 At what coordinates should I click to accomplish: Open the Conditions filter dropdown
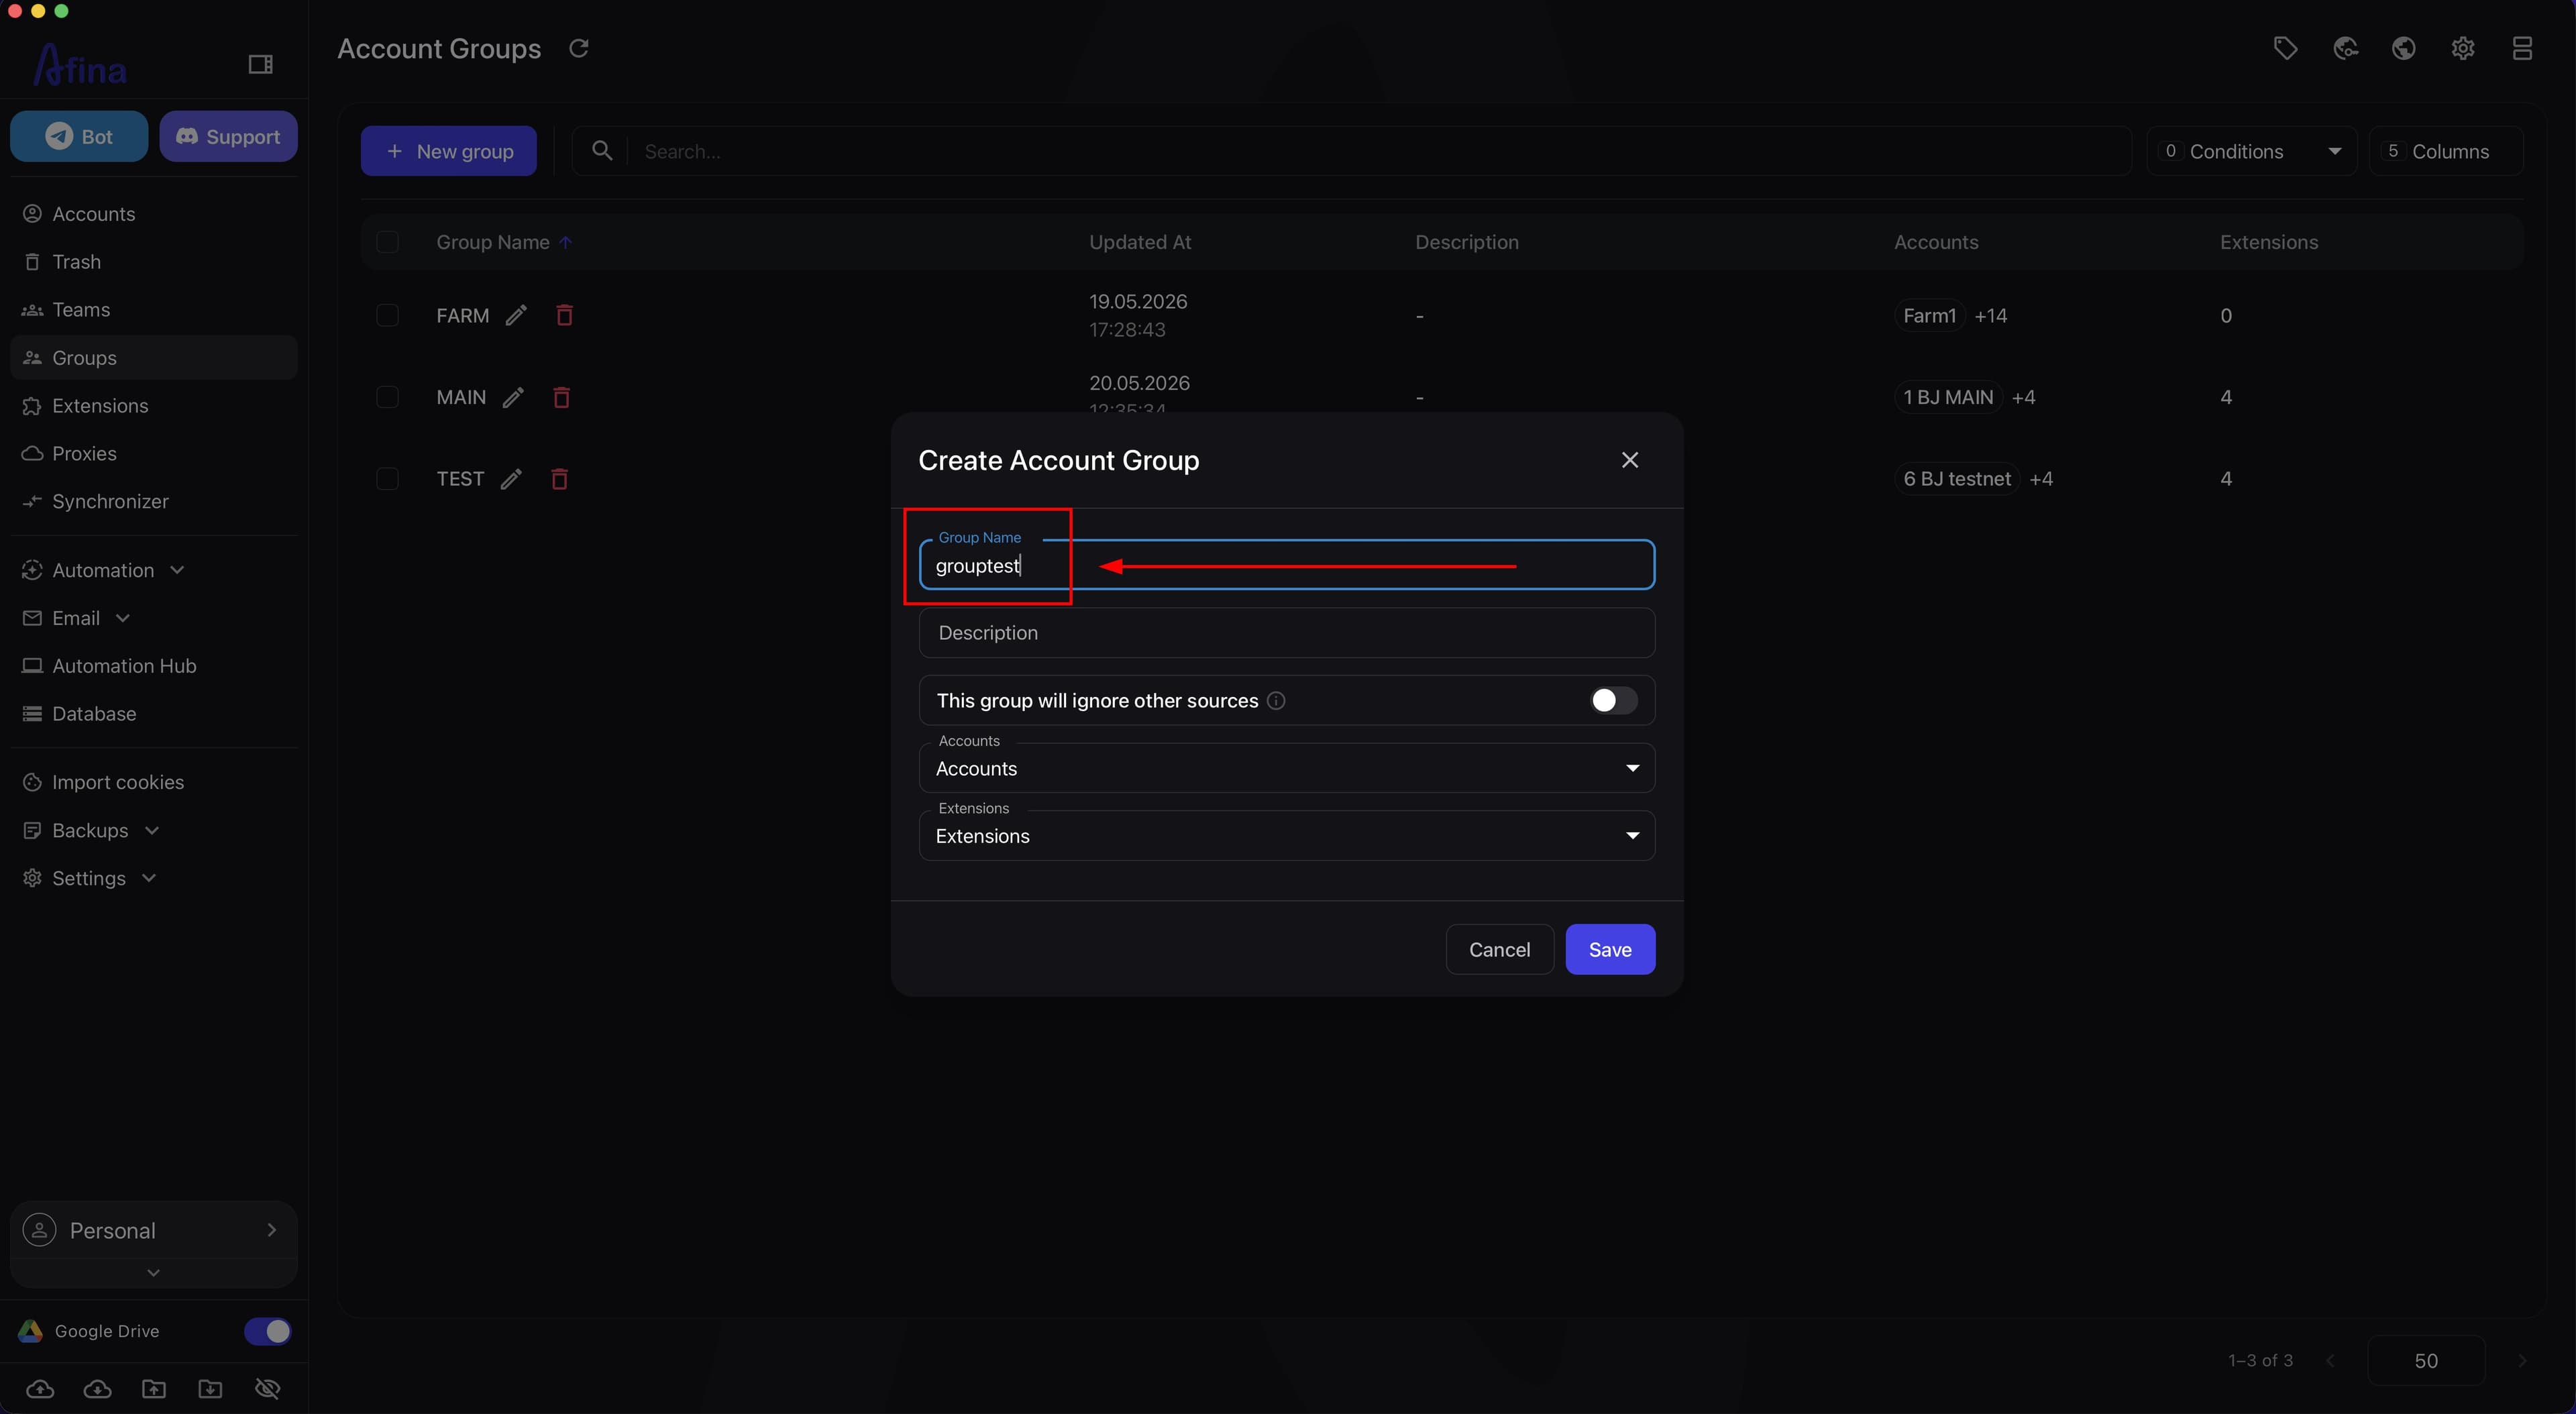click(x=2252, y=151)
